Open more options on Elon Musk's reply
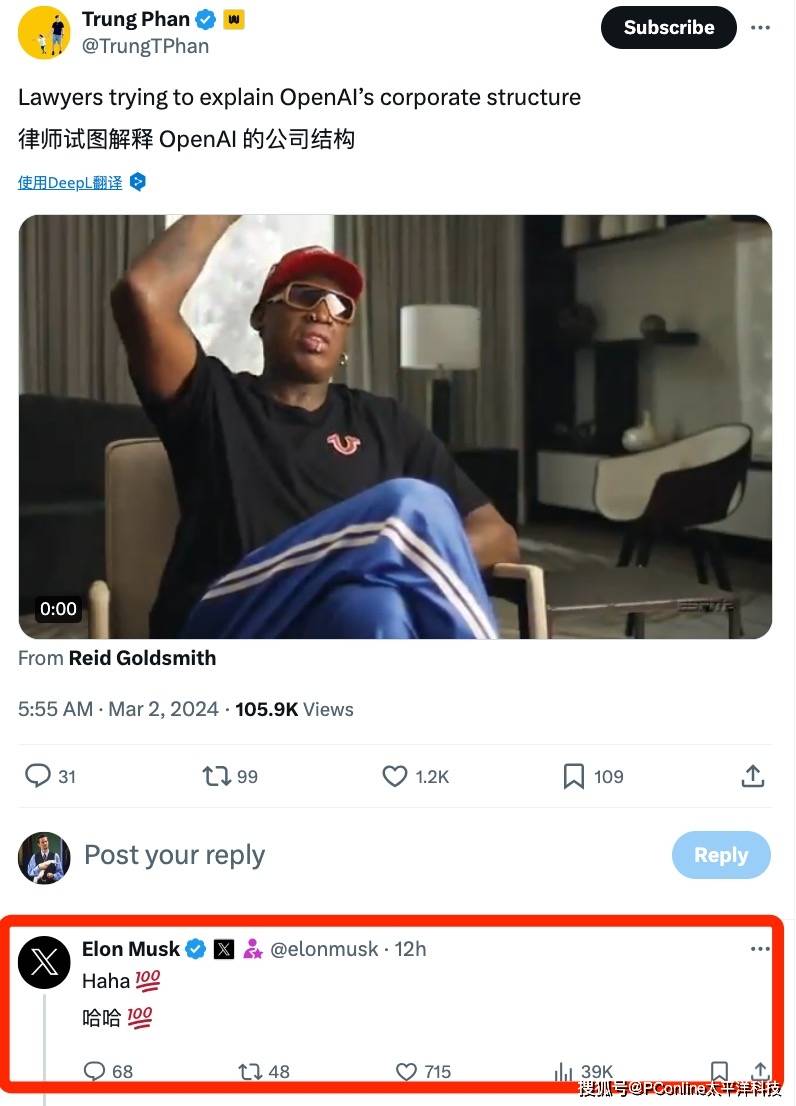Viewport: 796px width, 1106px height. pos(760,948)
